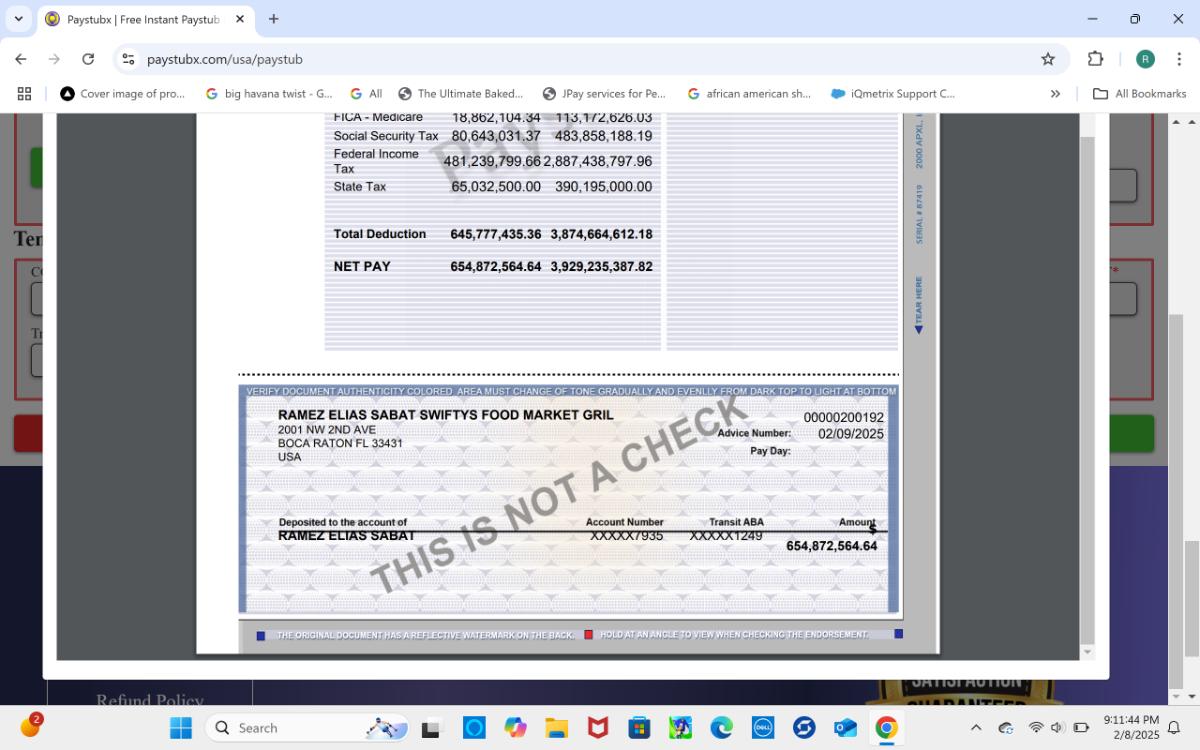This screenshot has height=750, width=1200.
Task: Click the paystub preview scroll-down arrow
Action: pyautogui.click(x=1087, y=652)
